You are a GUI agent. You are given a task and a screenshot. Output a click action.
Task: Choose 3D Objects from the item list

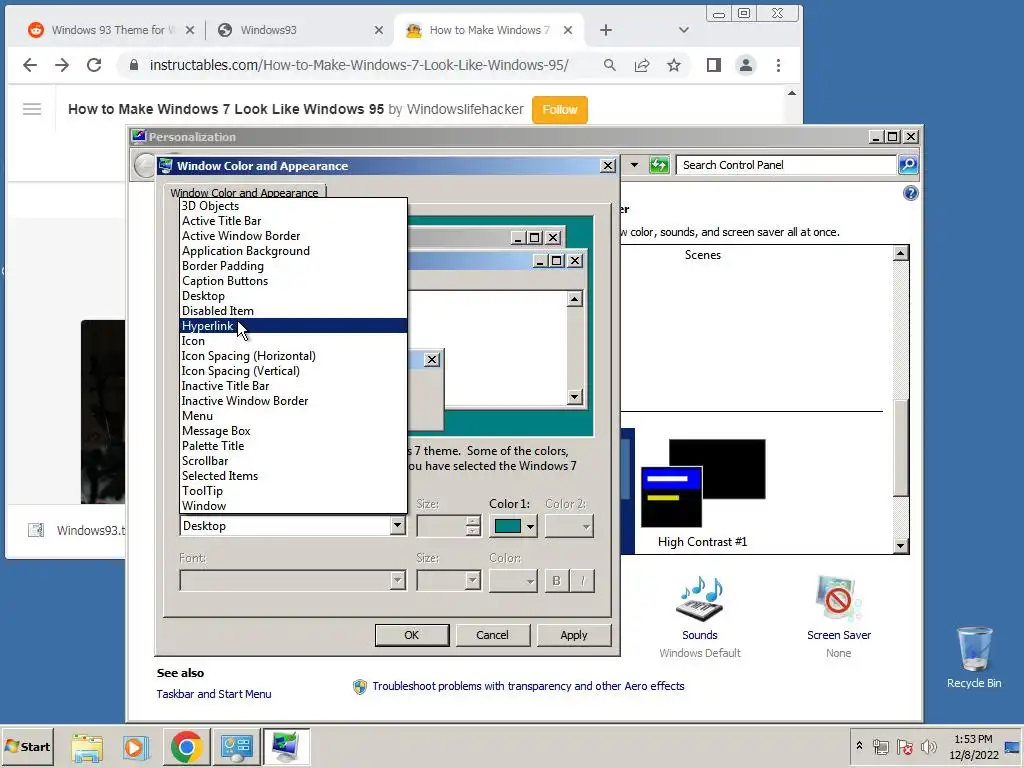point(293,206)
